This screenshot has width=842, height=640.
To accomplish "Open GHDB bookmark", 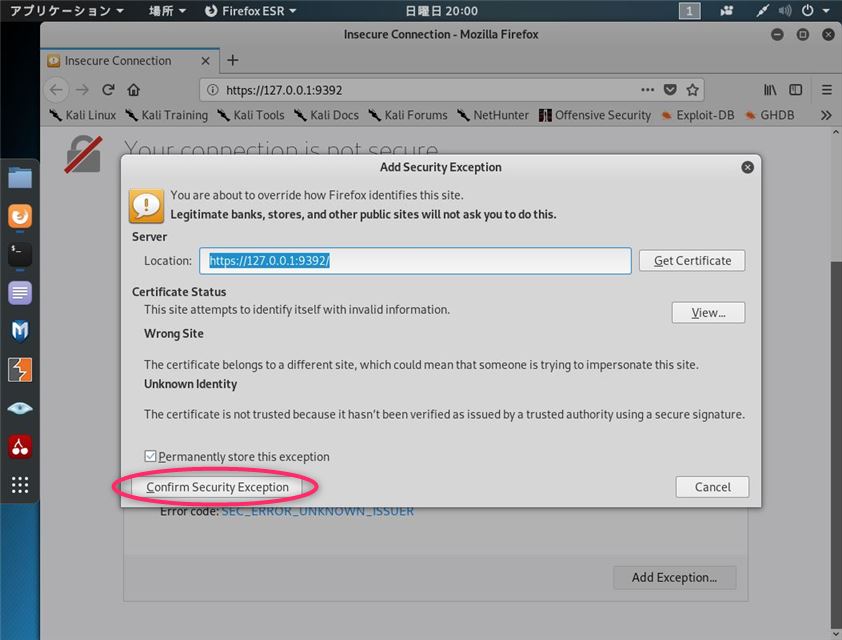I will pos(770,115).
